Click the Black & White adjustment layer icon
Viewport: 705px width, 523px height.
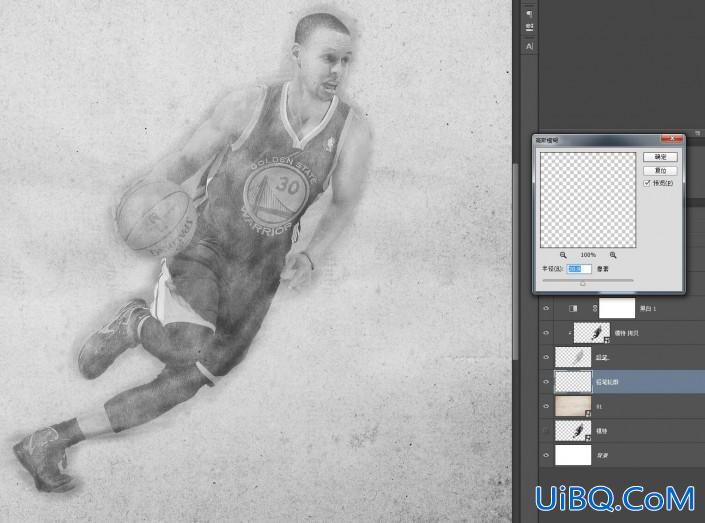click(x=573, y=308)
